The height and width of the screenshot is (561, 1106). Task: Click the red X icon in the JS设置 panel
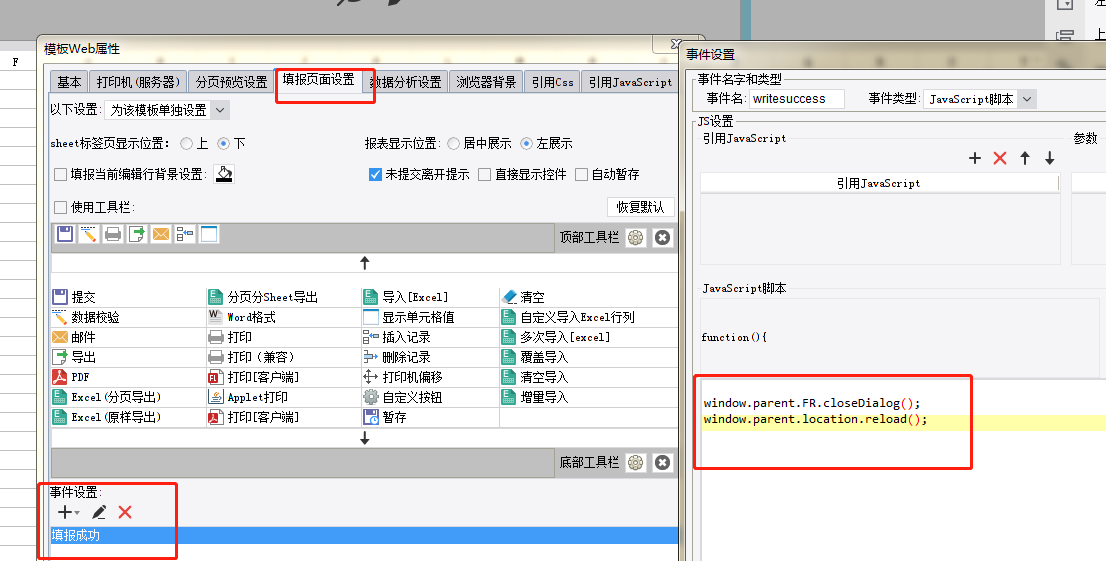pyautogui.click(x=999, y=158)
